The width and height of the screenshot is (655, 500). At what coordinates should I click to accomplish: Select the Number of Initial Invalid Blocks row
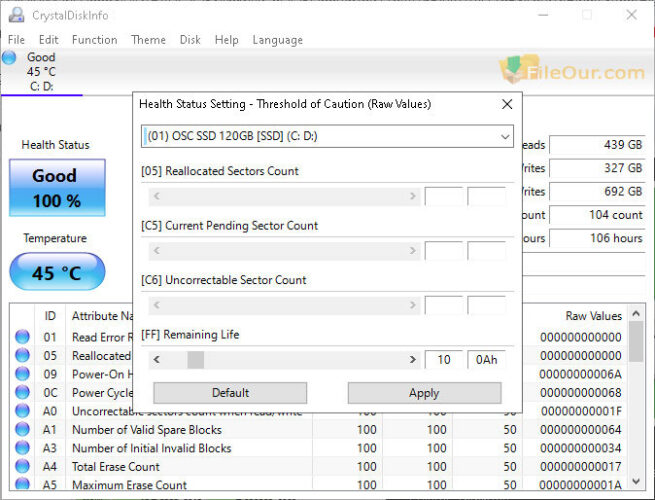[320, 448]
